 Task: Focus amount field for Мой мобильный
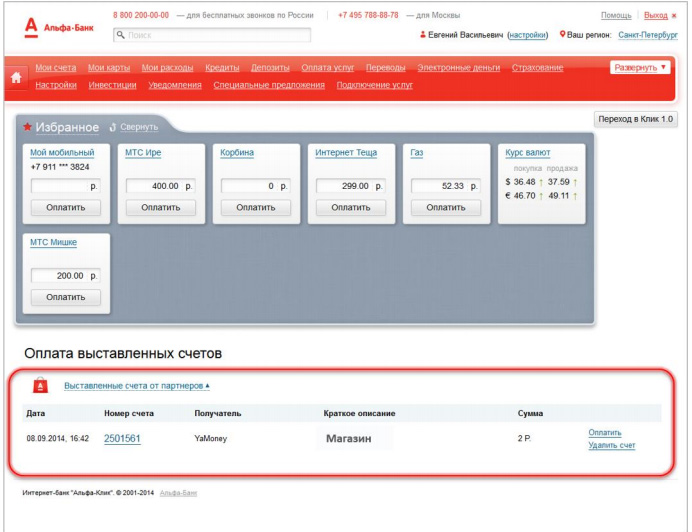pos(66,186)
